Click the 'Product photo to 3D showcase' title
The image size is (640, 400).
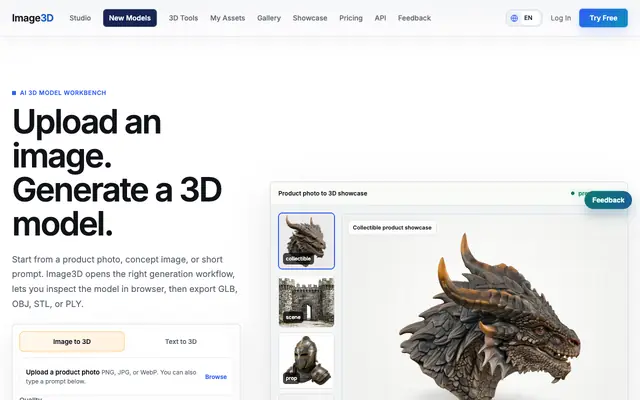point(322,193)
